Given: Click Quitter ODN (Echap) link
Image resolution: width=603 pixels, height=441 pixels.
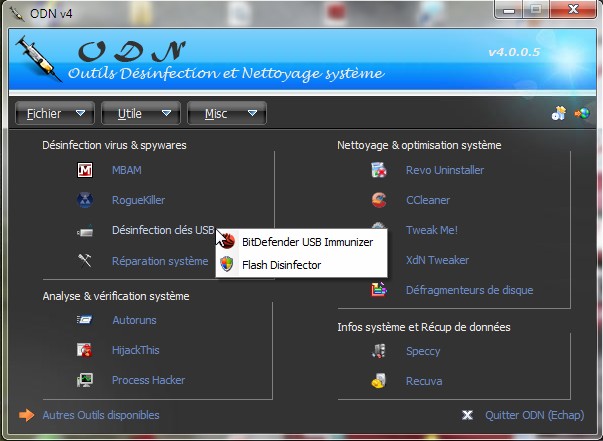Looking at the screenshot, I should tap(535, 415).
